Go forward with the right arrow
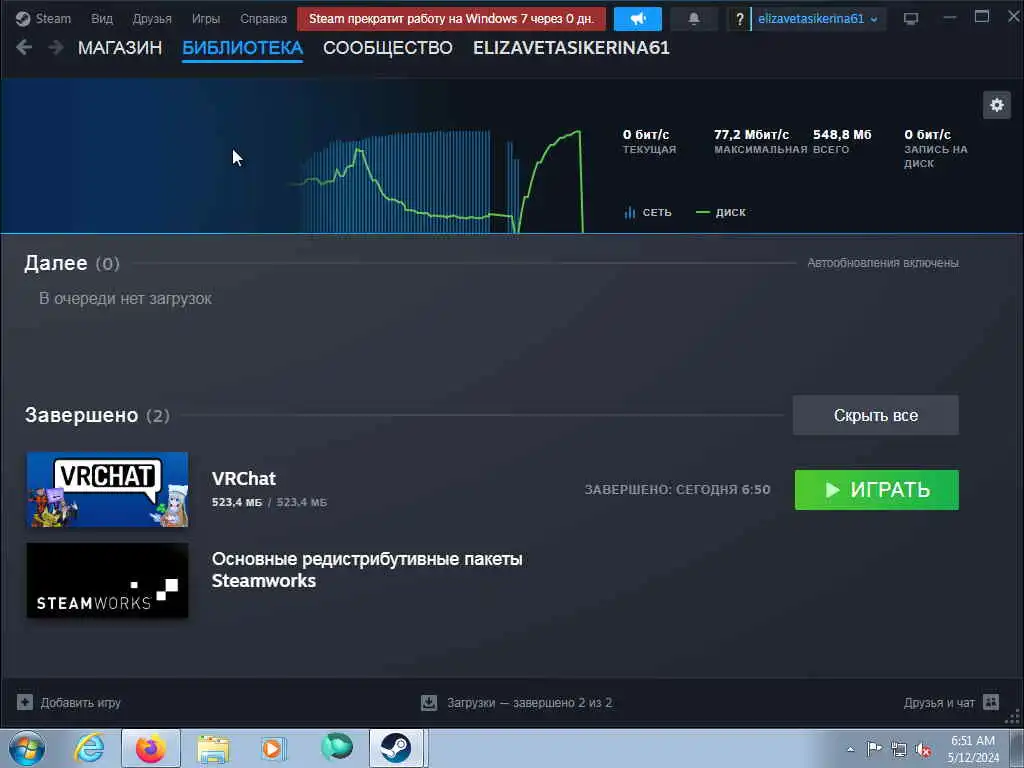This screenshot has width=1024, height=768. click(x=56, y=47)
